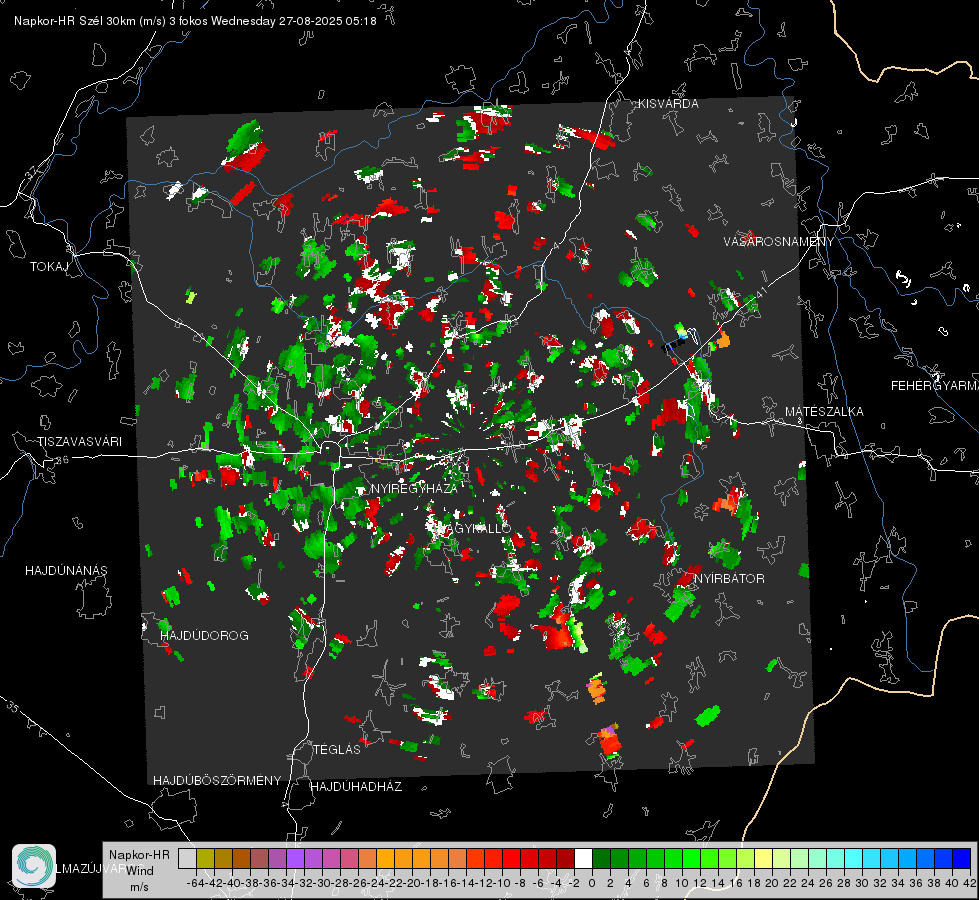Click the orange radar echo near road 41
The width and height of the screenshot is (979, 900).
click(x=722, y=340)
